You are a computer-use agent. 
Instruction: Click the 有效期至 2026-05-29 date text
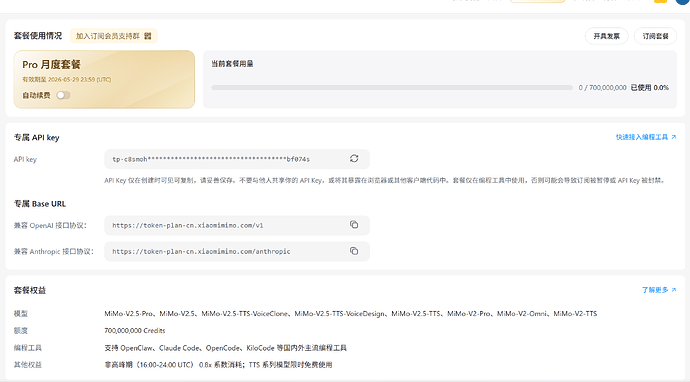tap(66, 80)
